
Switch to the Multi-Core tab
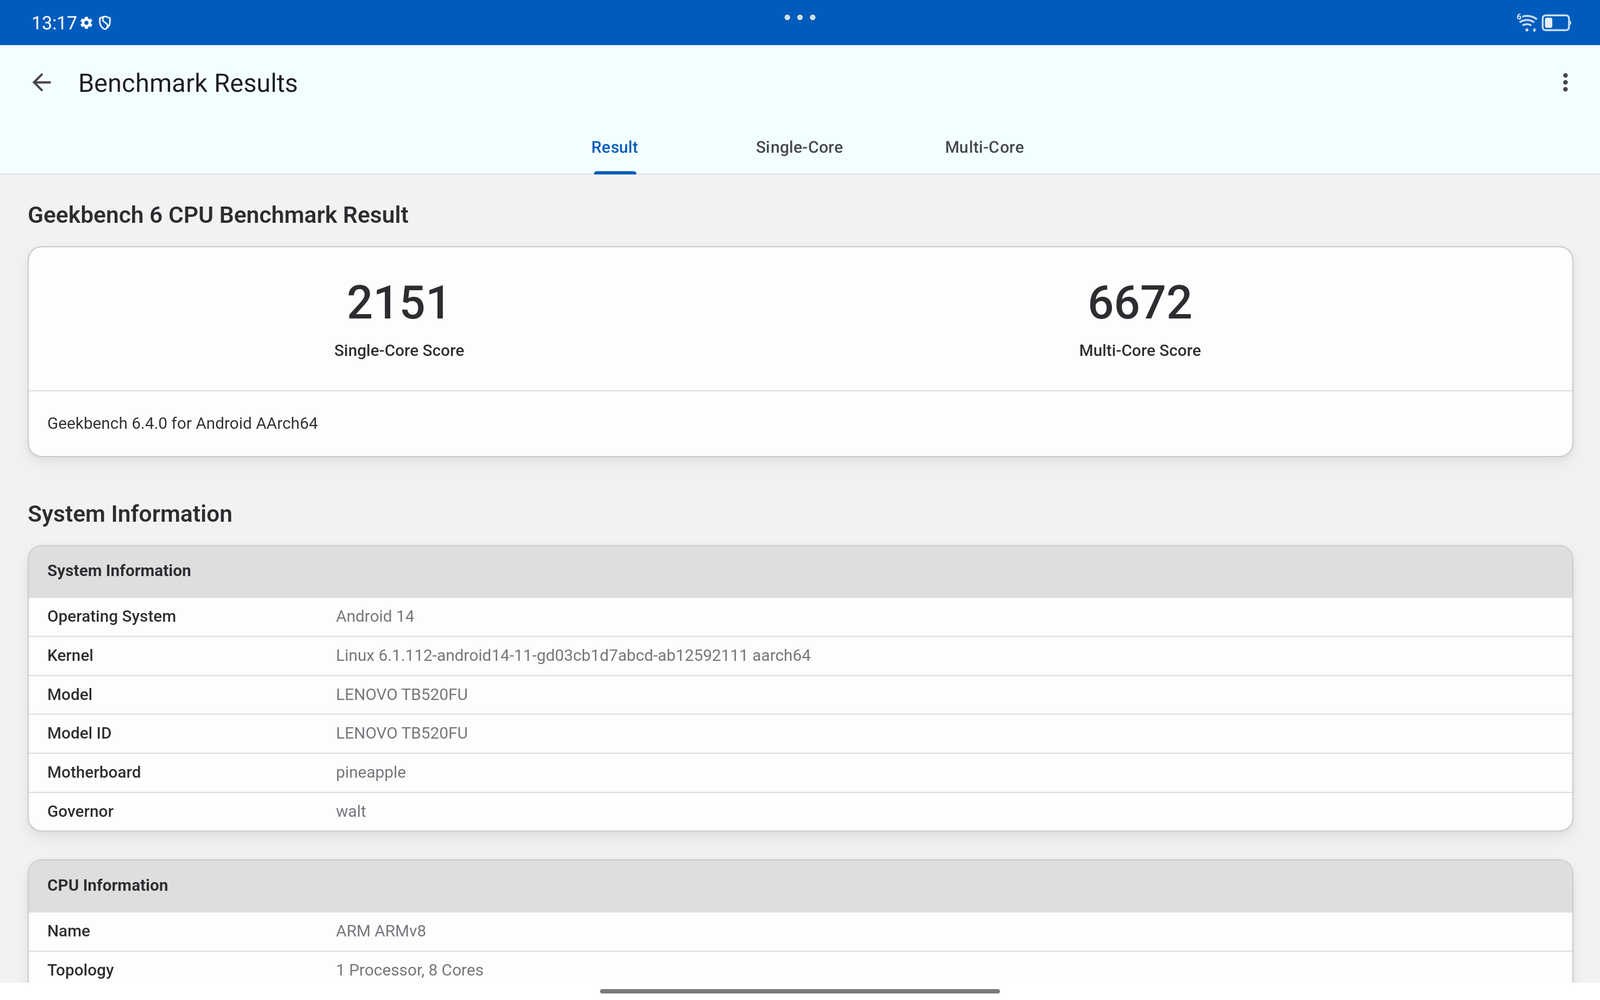tap(984, 147)
